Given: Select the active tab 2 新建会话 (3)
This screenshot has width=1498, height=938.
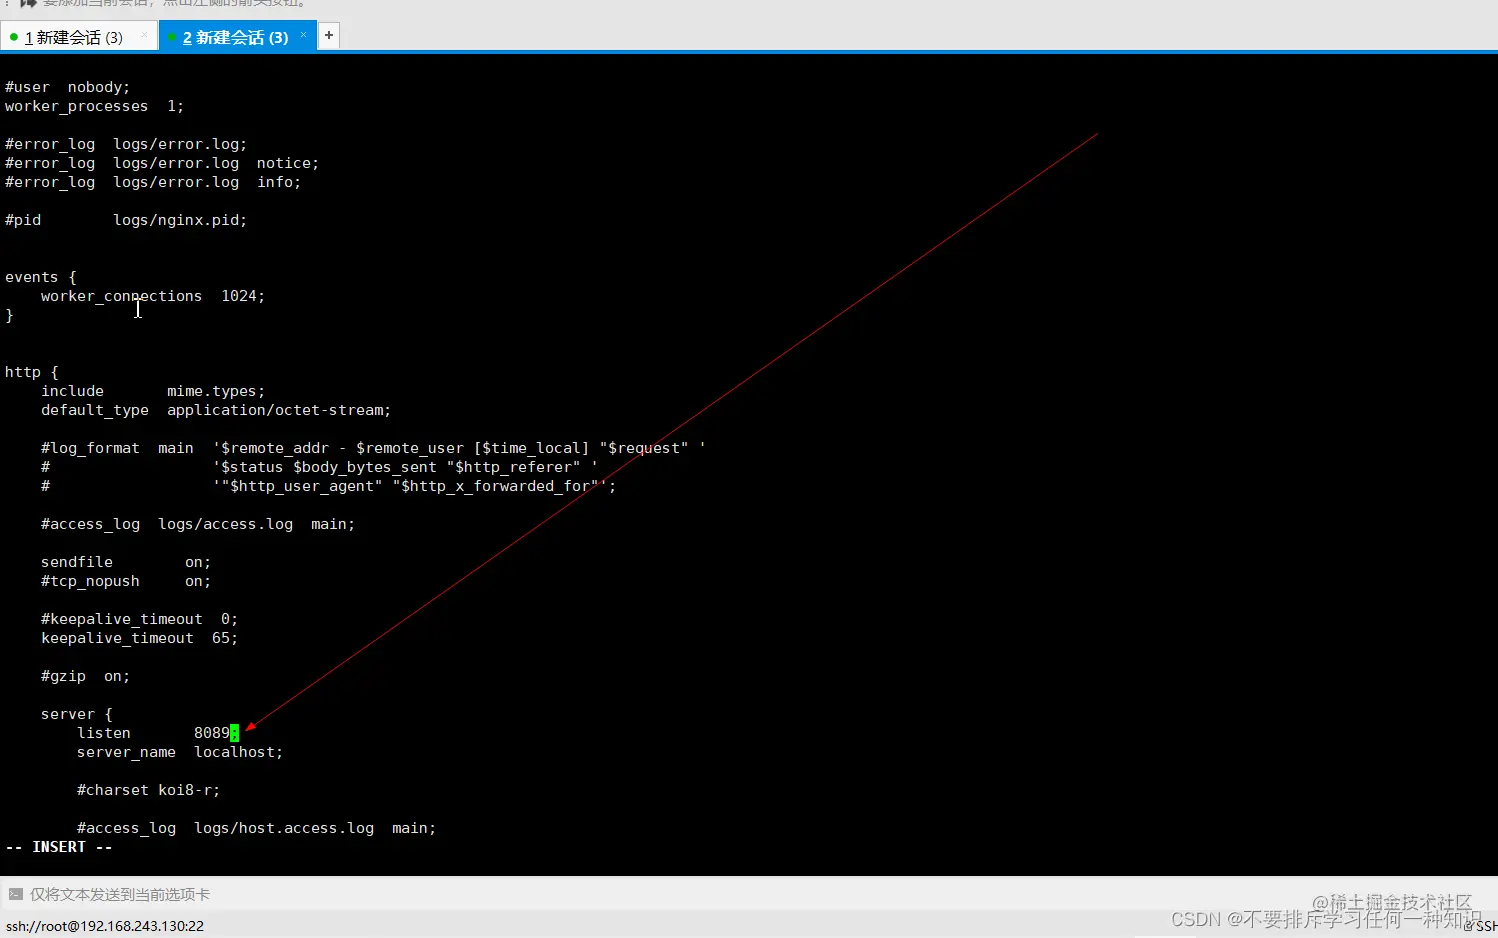Looking at the screenshot, I should click(235, 37).
